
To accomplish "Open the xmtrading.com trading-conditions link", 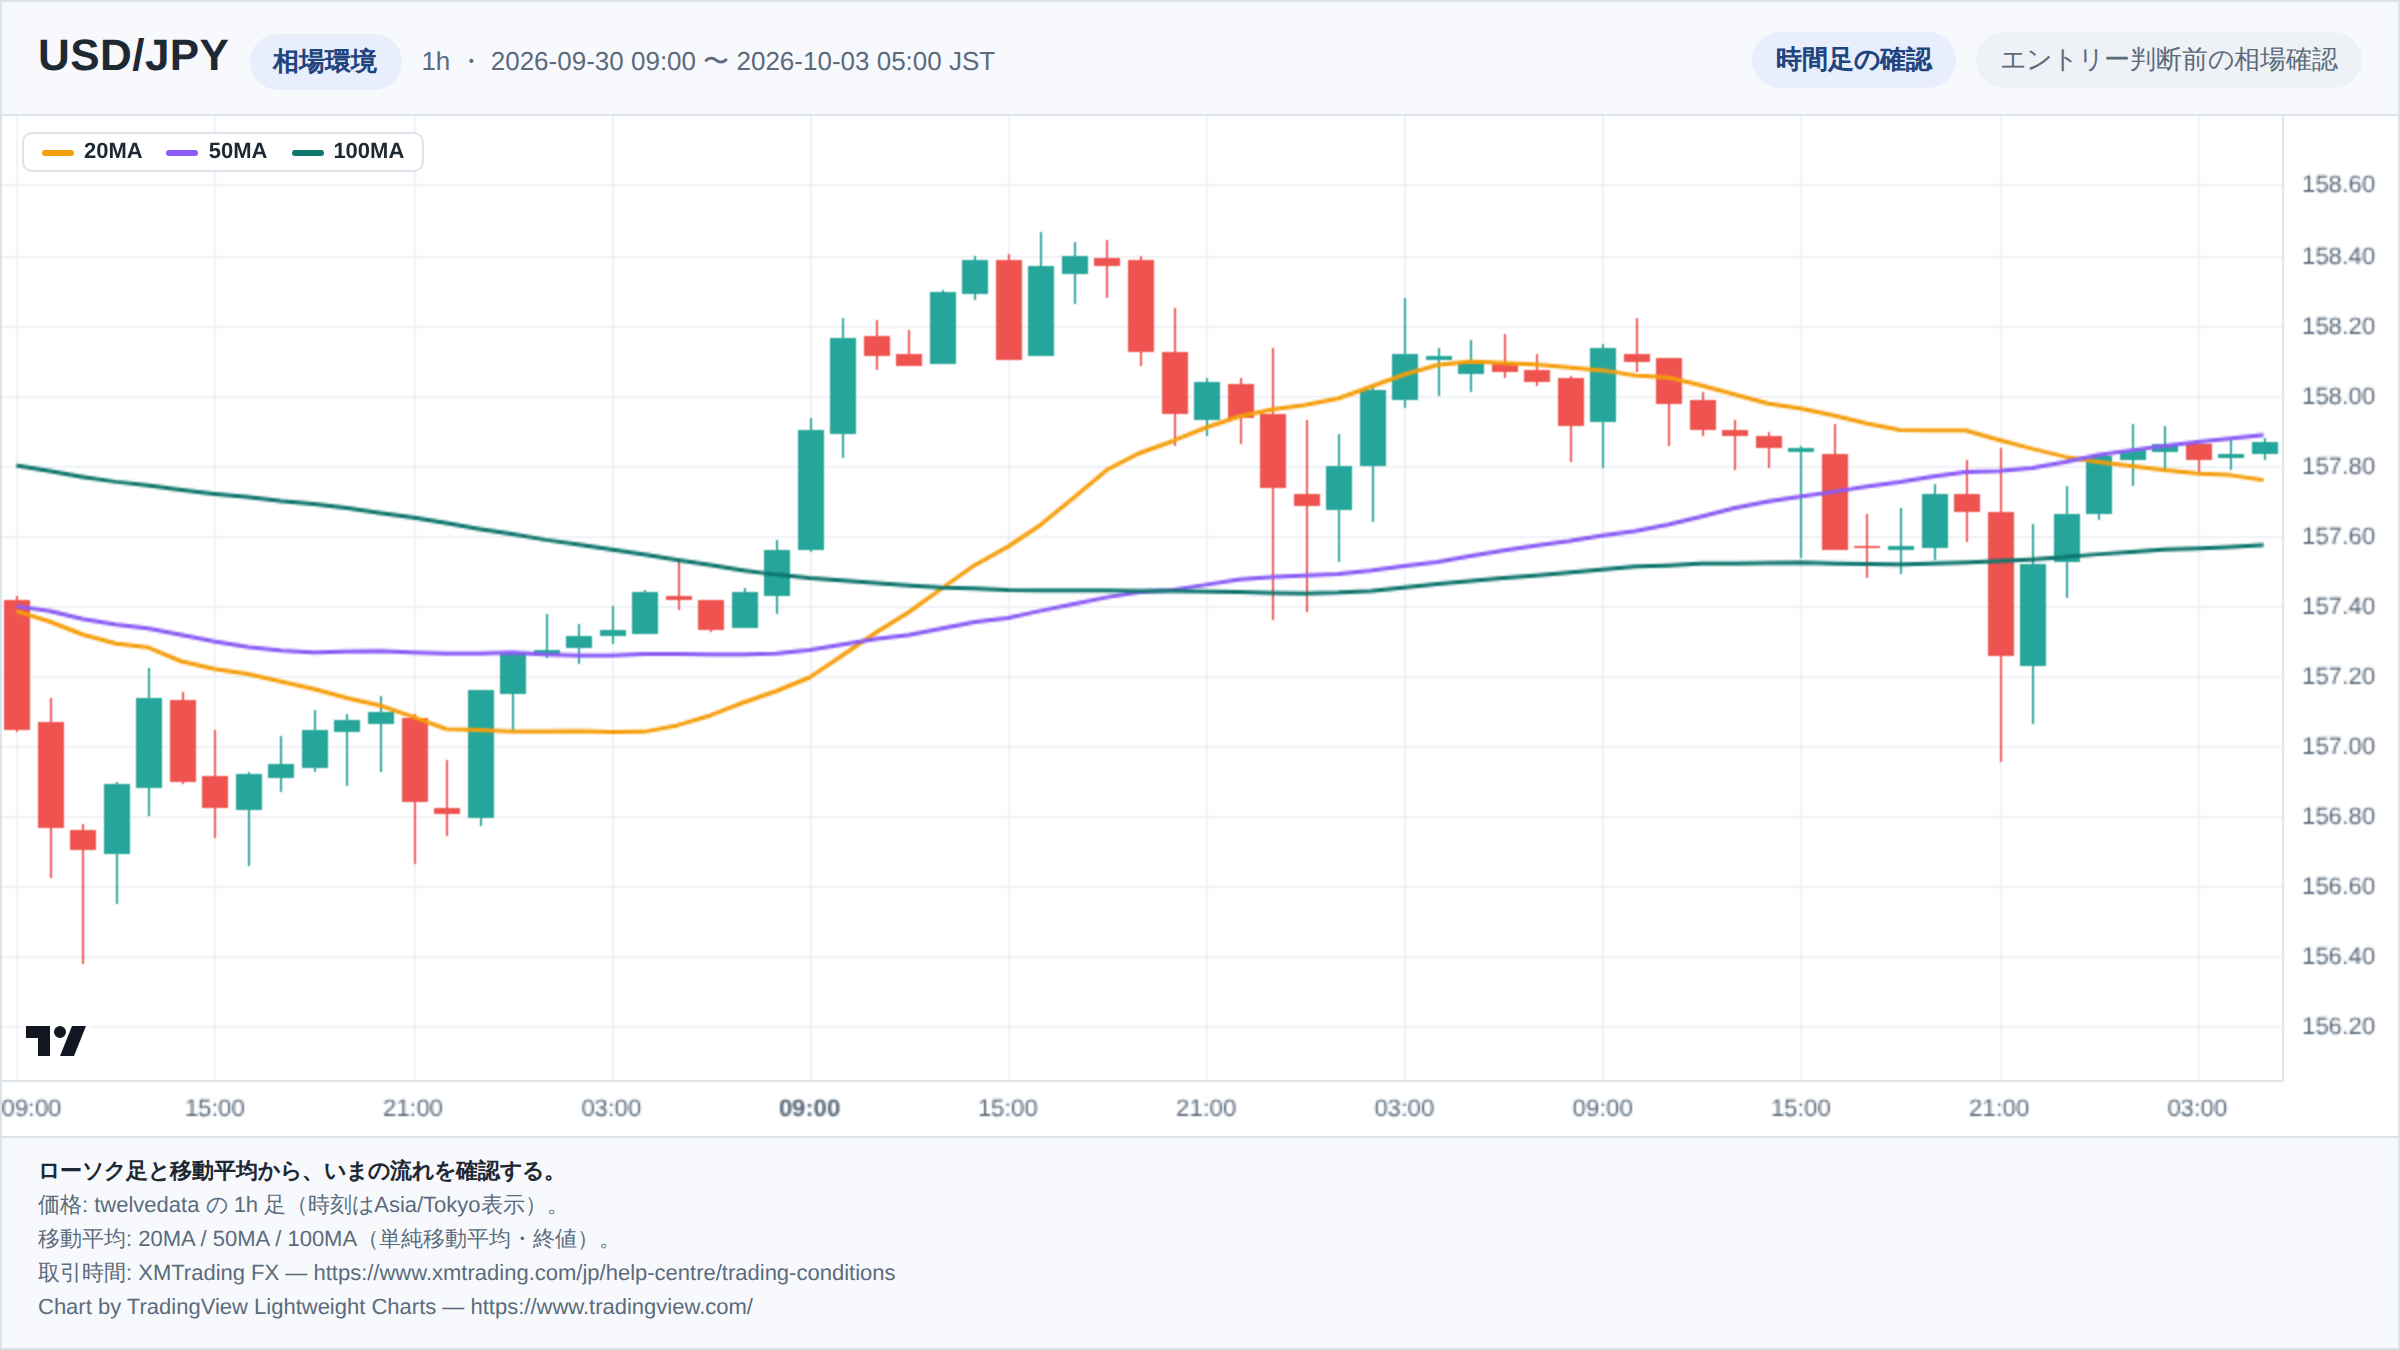I will click(604, 1273).
